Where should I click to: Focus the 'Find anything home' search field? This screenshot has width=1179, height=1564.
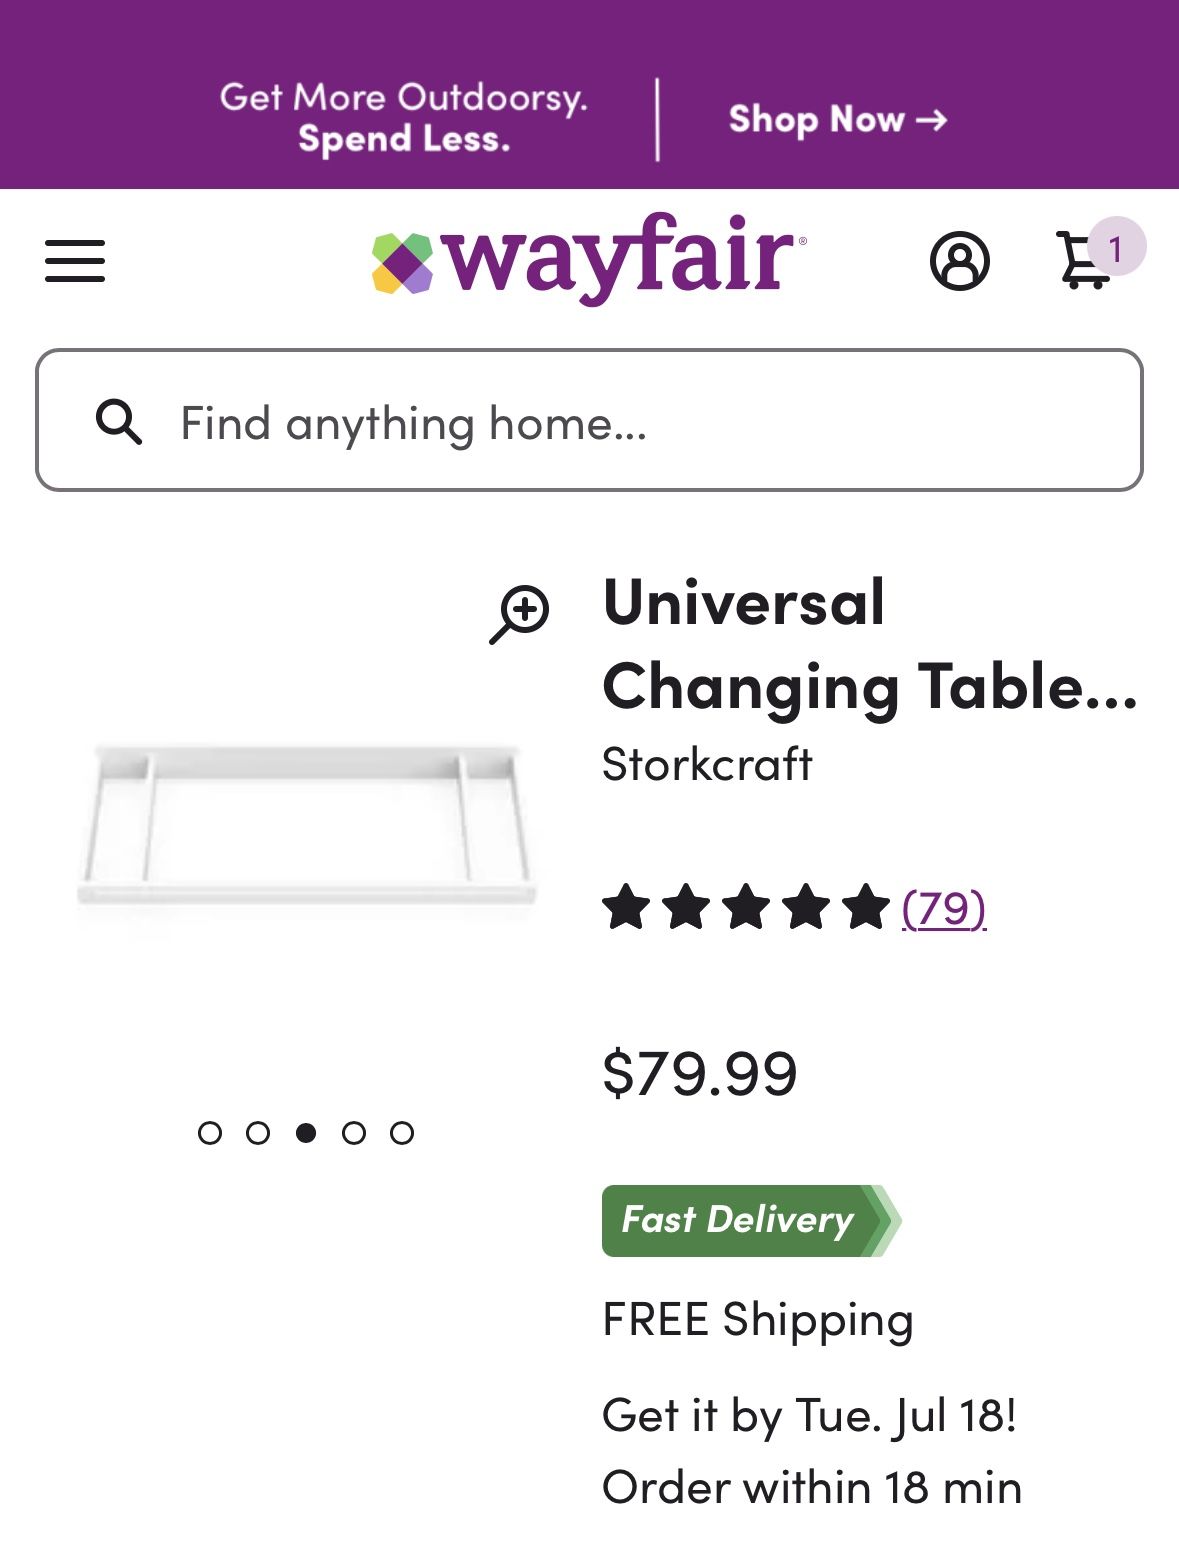(x=640, y=422)
